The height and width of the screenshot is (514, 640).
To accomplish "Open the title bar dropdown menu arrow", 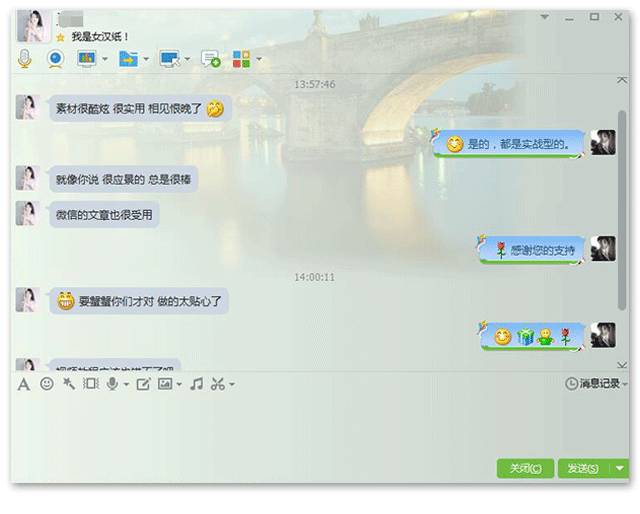I will coord(544,17).
